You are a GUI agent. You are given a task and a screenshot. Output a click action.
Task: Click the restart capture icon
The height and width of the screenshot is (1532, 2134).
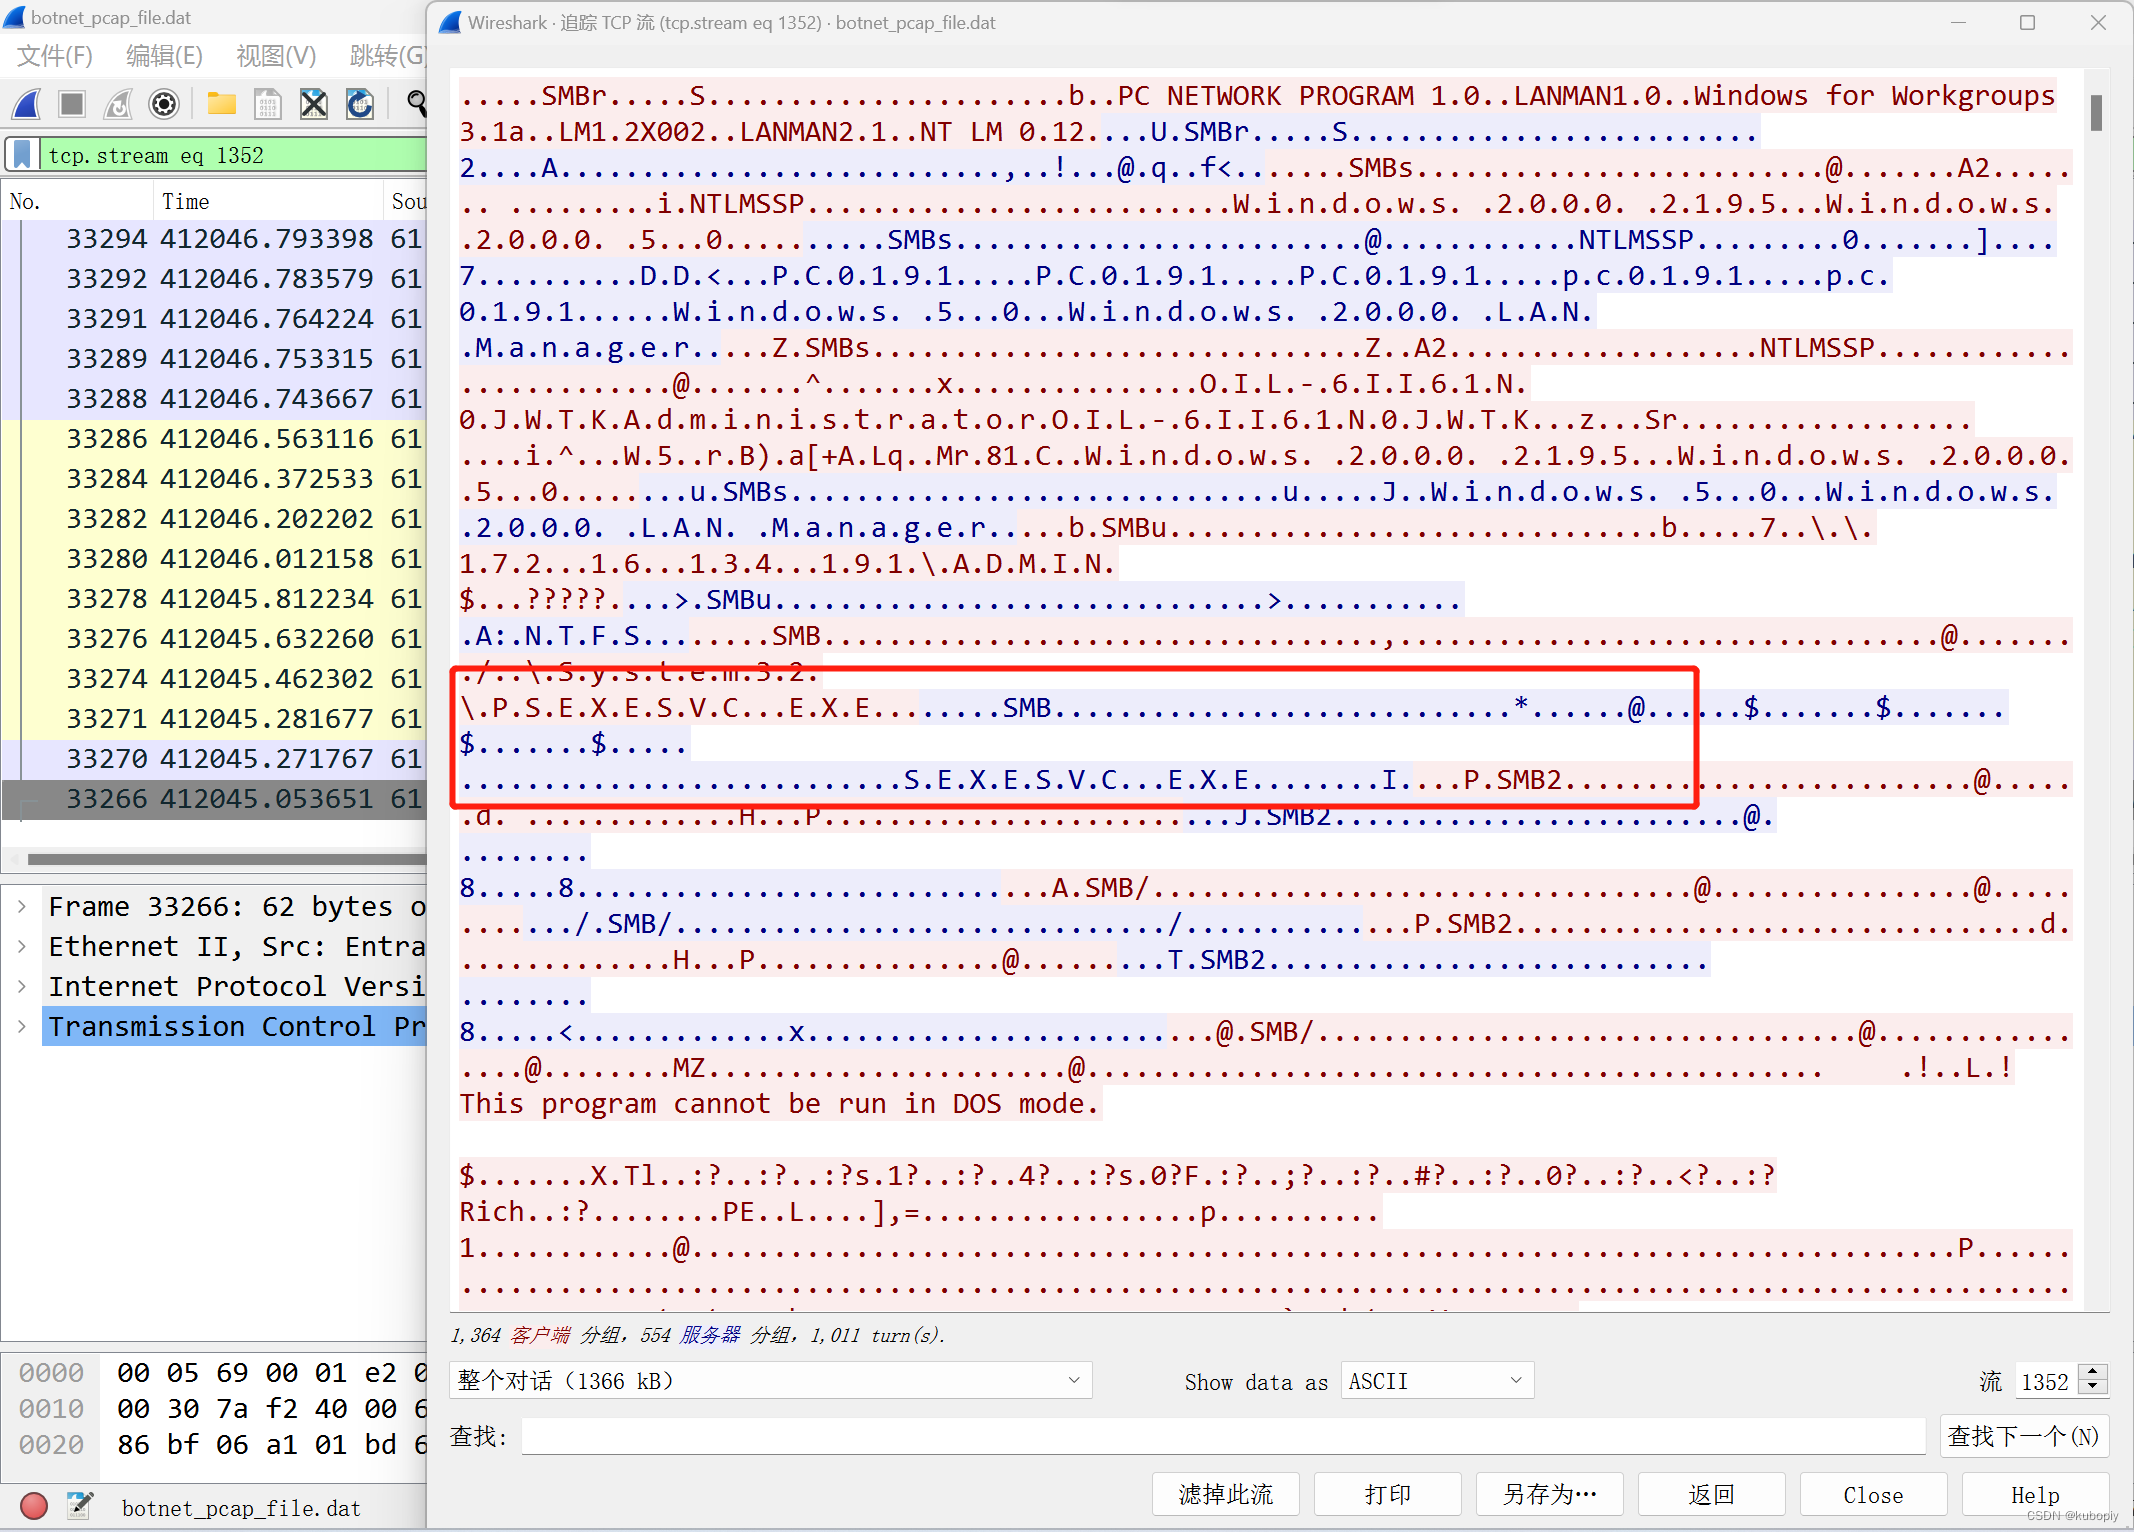pos(118,104)
